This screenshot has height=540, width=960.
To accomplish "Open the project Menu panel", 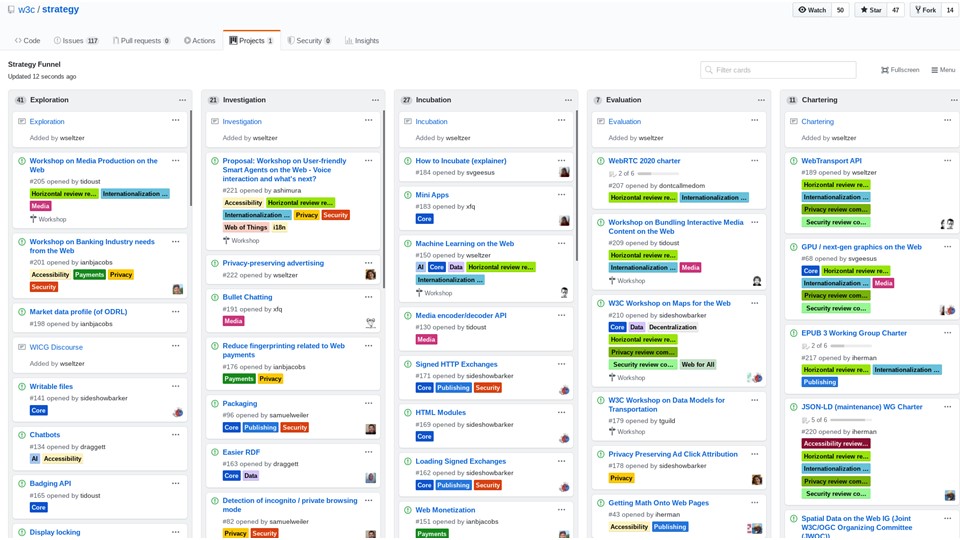I will pyautogui.click(x=943, y=70).
